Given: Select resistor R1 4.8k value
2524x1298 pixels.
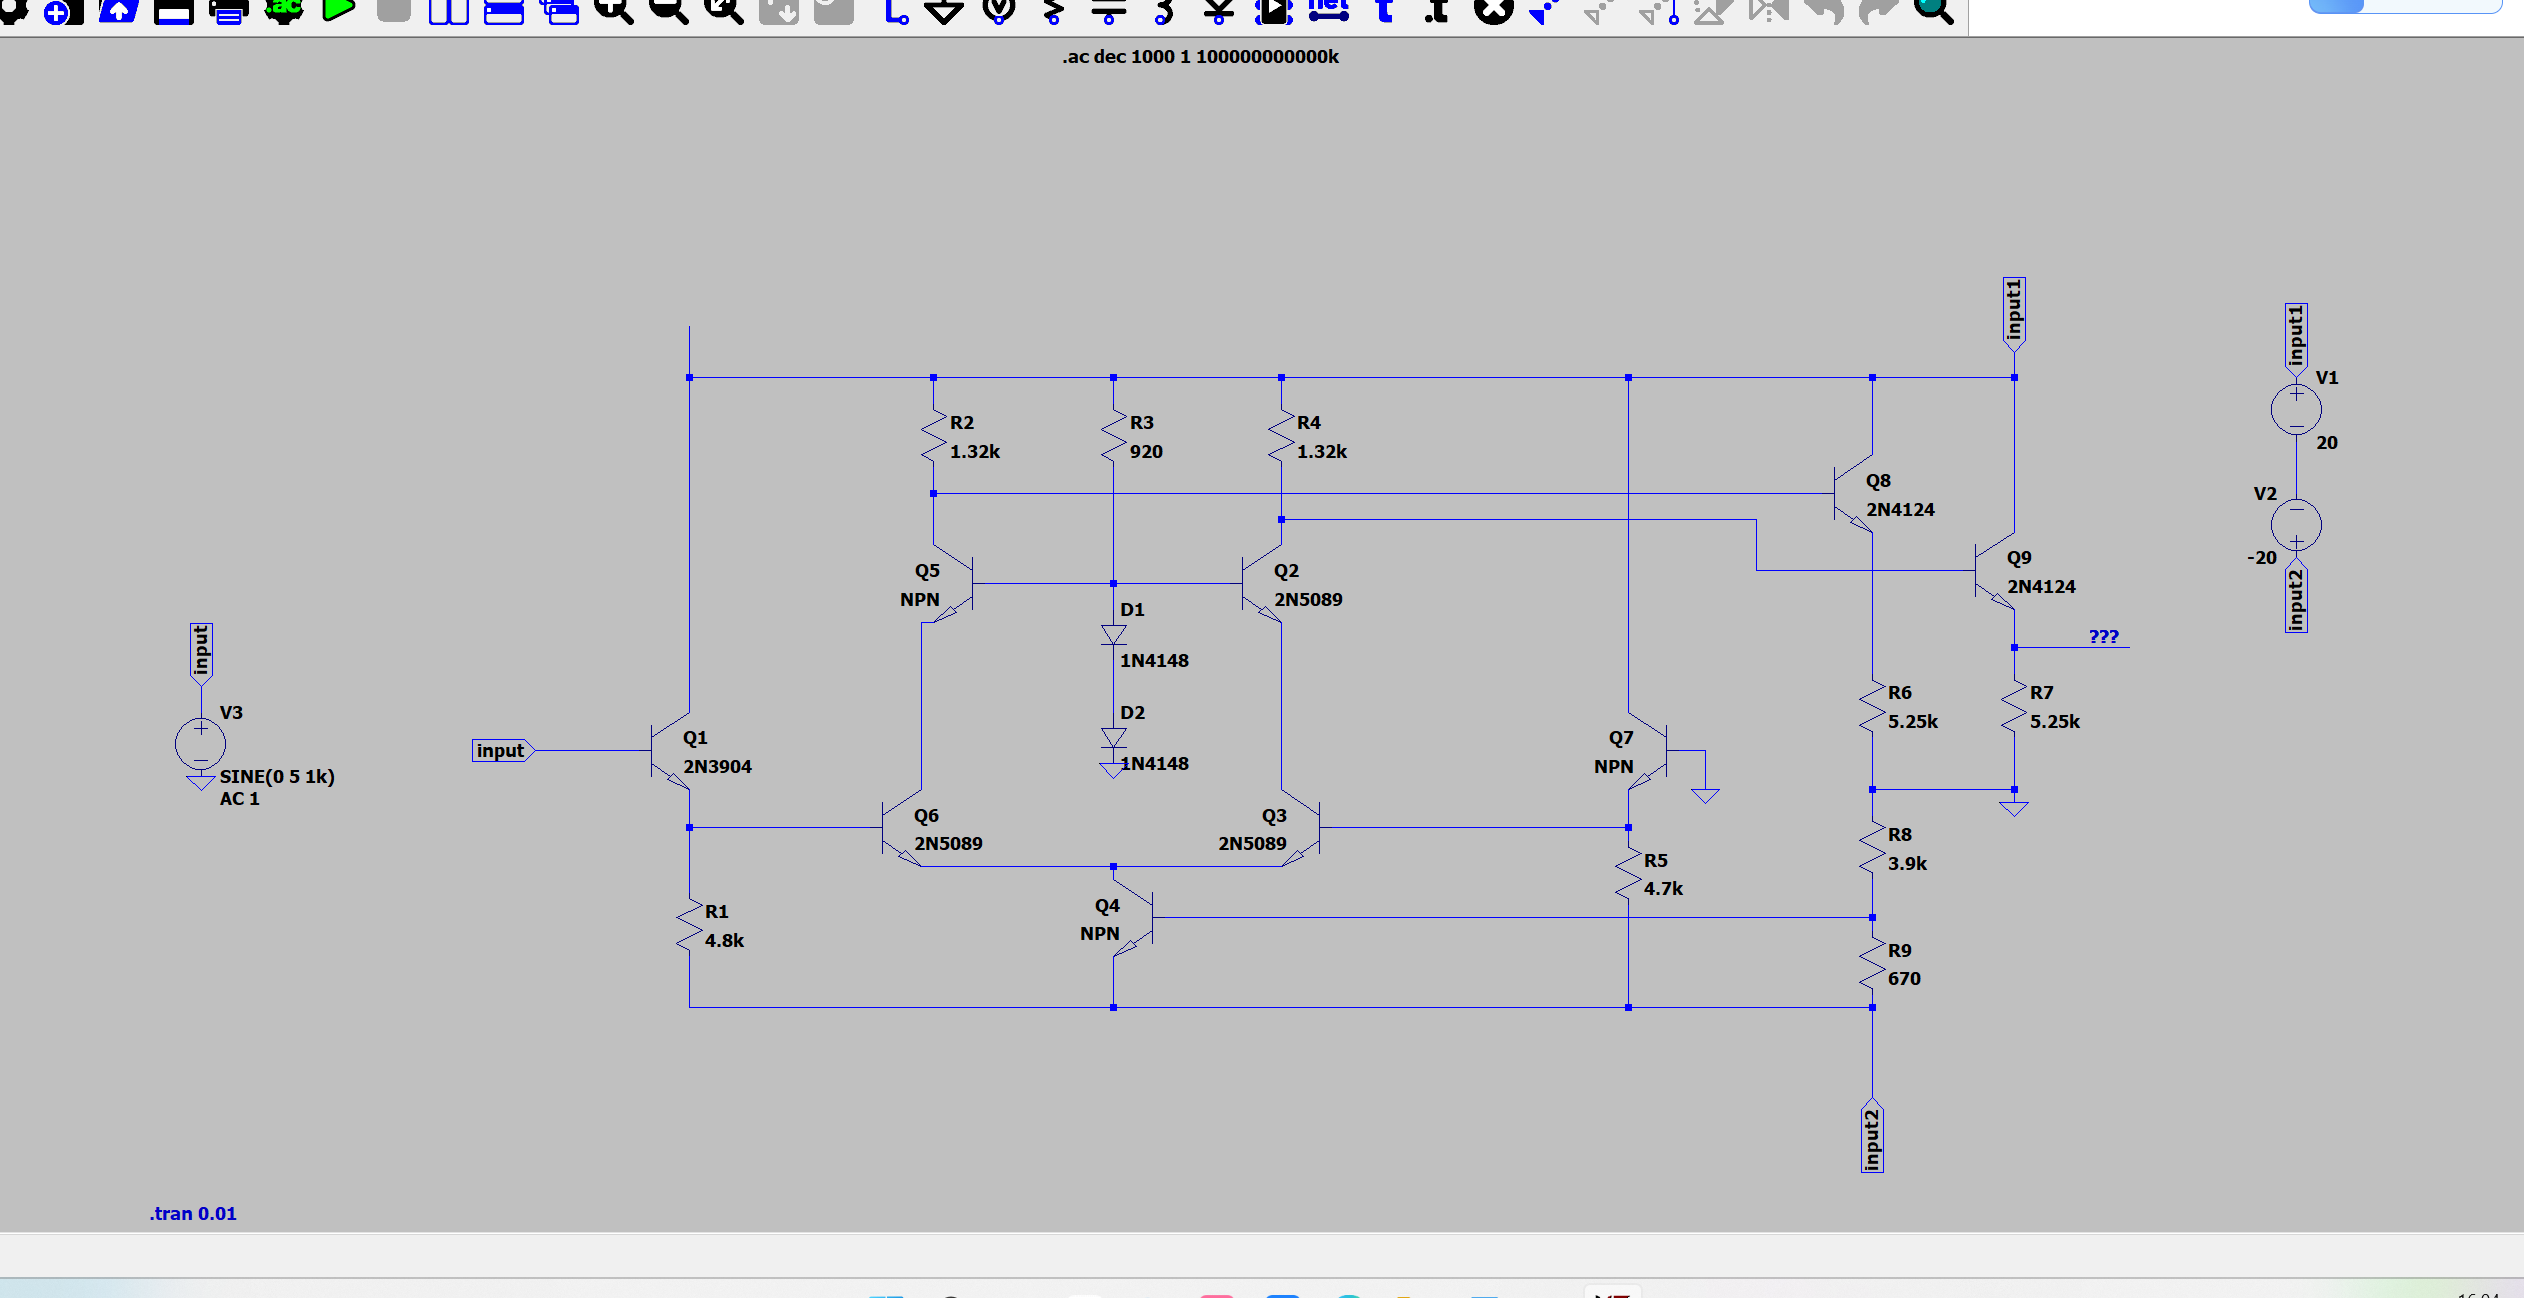Looking at the screenshot, I should 724,940.
